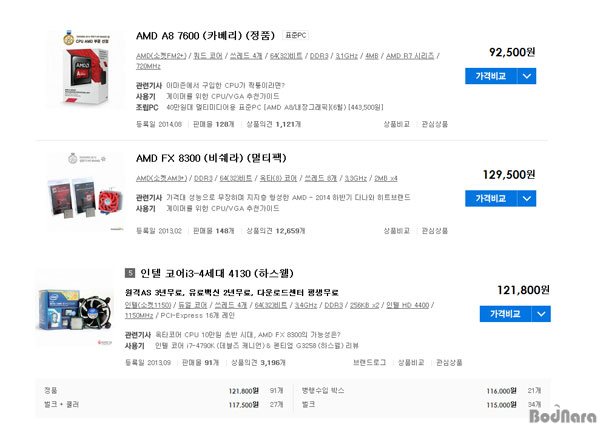Open the AMD FX 8300 (비쉐라) title link
Screen dimensions: 600x426
[x=211, y=158]
